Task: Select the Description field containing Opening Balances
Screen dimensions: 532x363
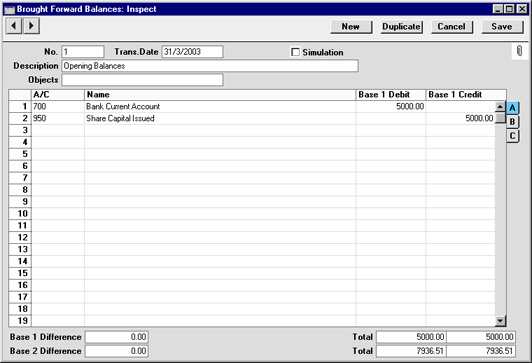Action: coord(210,66)
